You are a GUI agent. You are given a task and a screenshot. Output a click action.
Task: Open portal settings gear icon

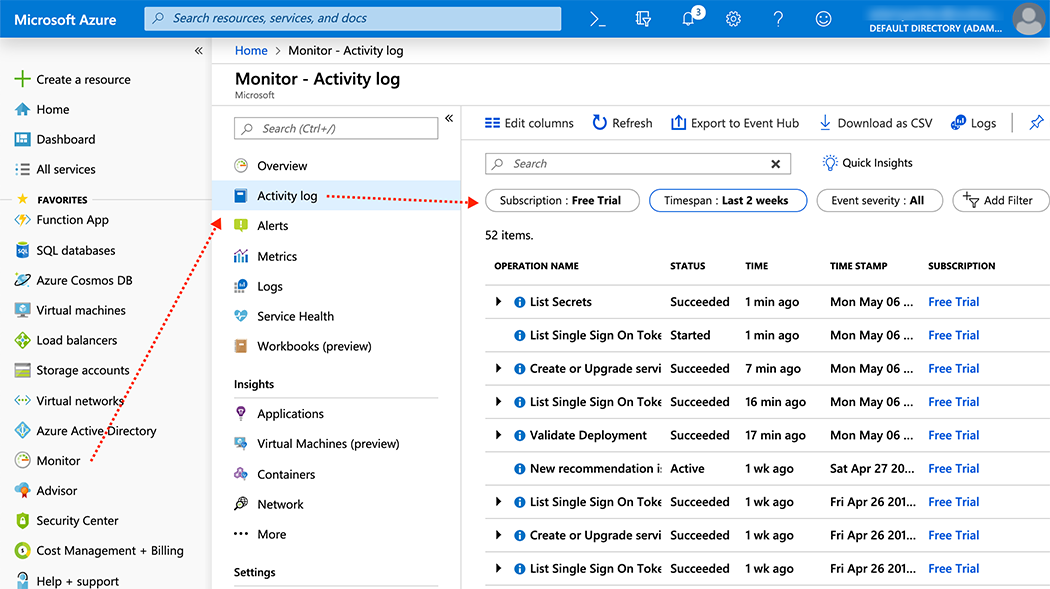733,19
